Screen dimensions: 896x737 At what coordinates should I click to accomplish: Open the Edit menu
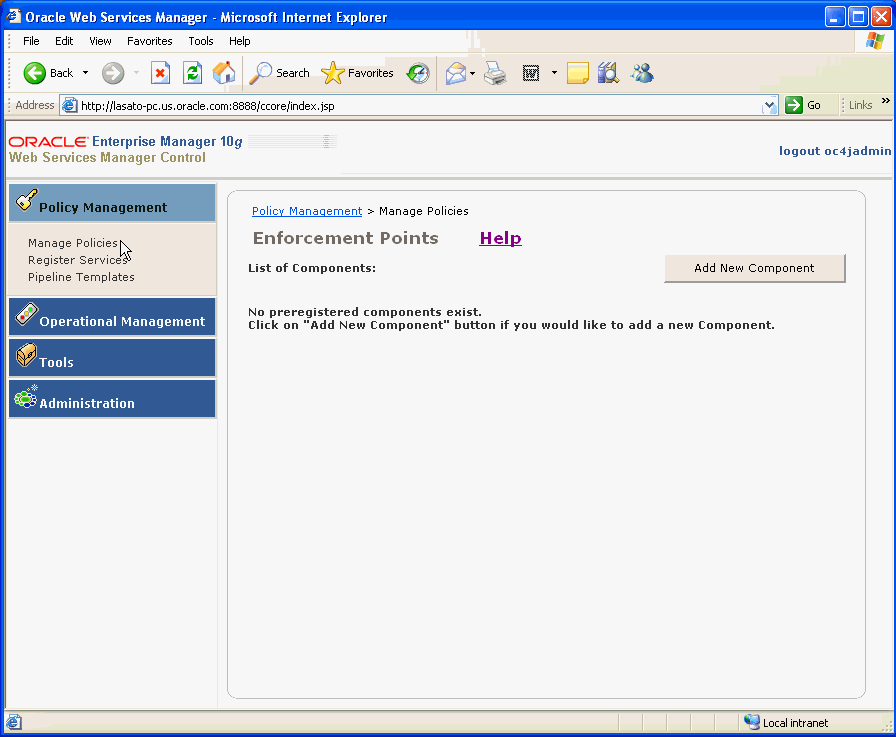pyautogui.click(x=64, y=41)
